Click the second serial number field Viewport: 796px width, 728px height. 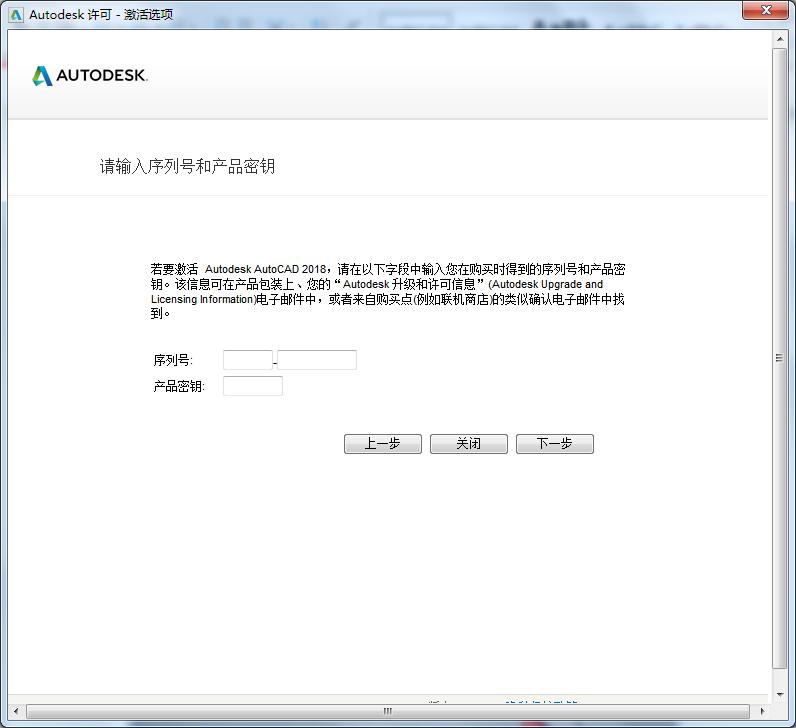point(317,360)
